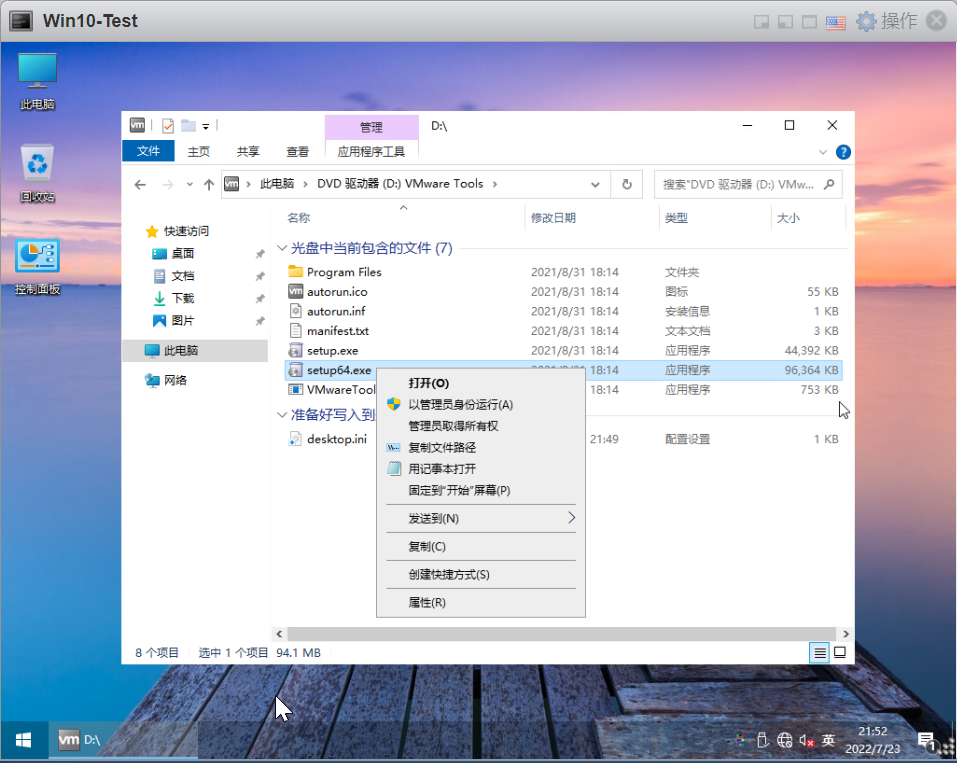Open the recent locations dropdown arrow

[x=190, y=184]
